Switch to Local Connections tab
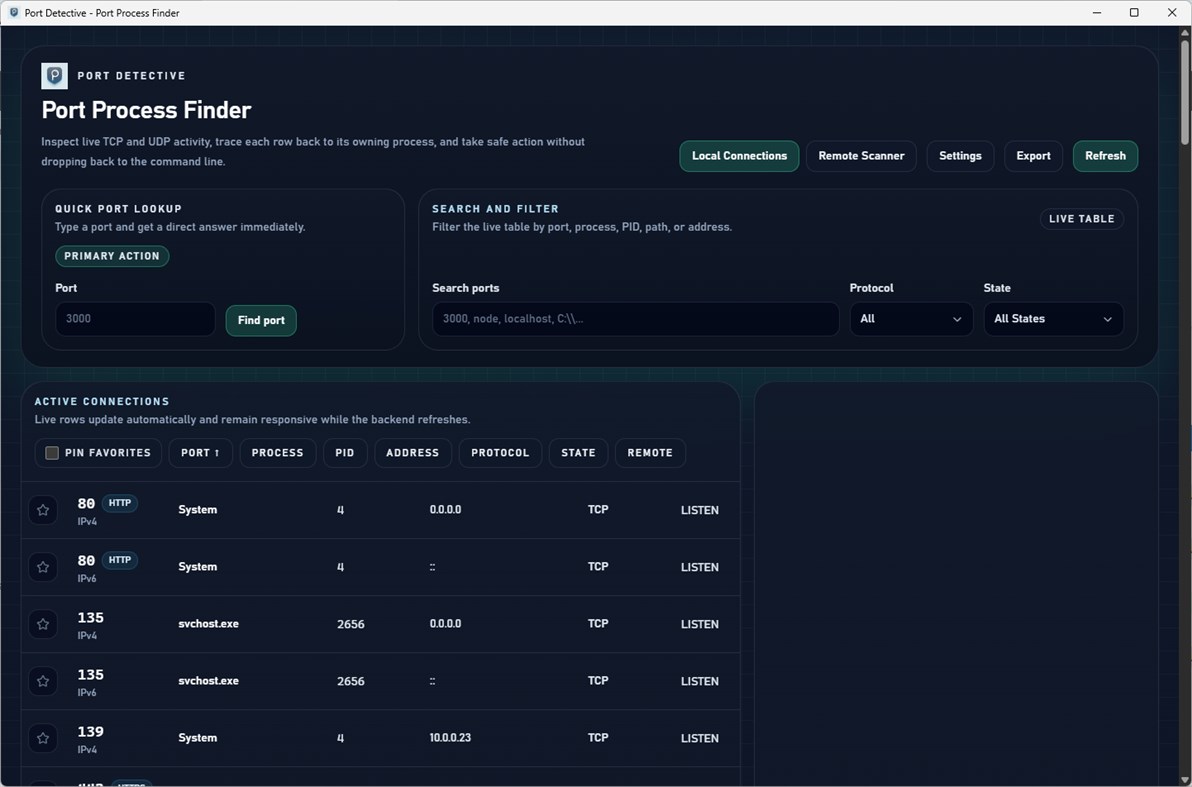This screenshot has width=1192, height=787. pos(739,156)
